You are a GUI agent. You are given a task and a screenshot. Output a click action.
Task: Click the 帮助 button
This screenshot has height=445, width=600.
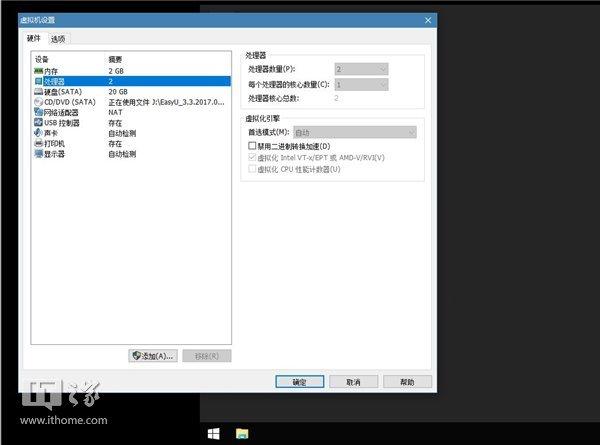click(407, 382)
